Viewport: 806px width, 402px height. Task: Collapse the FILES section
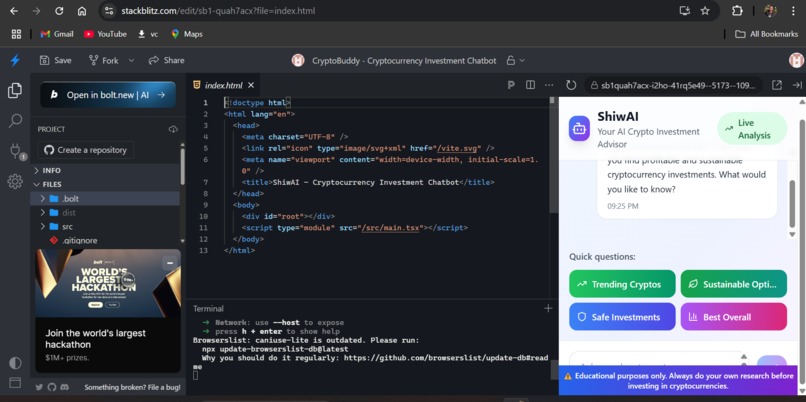click(105, 184)
